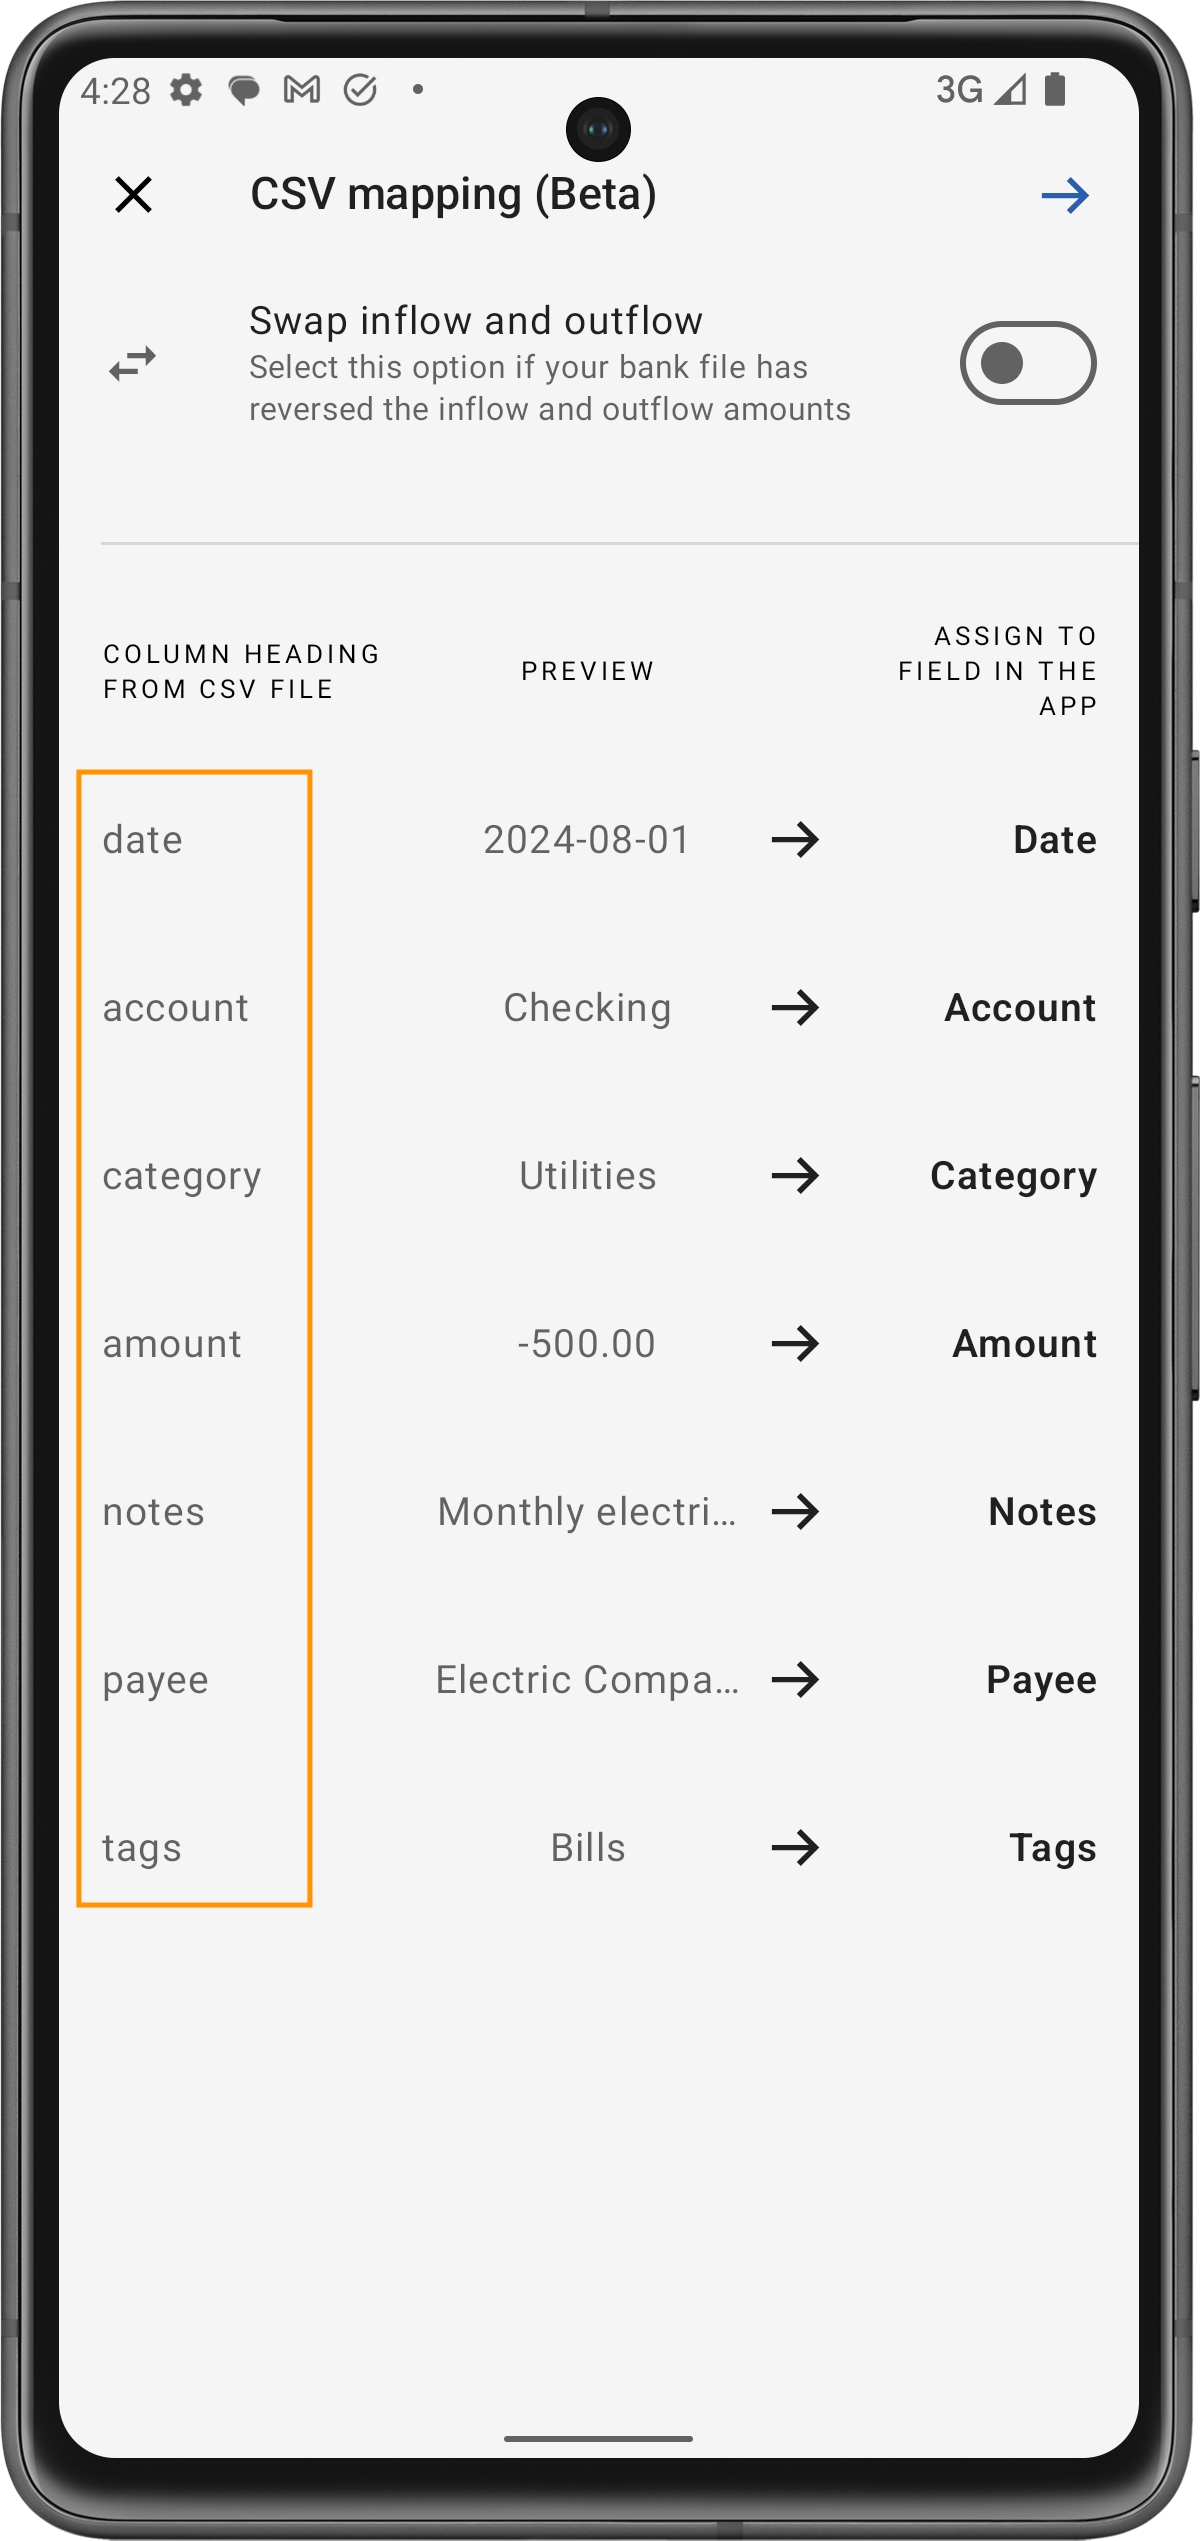This screenshot has width=1200, height=2541.
Task: Open the settings gear in status bar
Action: [186, 90]
